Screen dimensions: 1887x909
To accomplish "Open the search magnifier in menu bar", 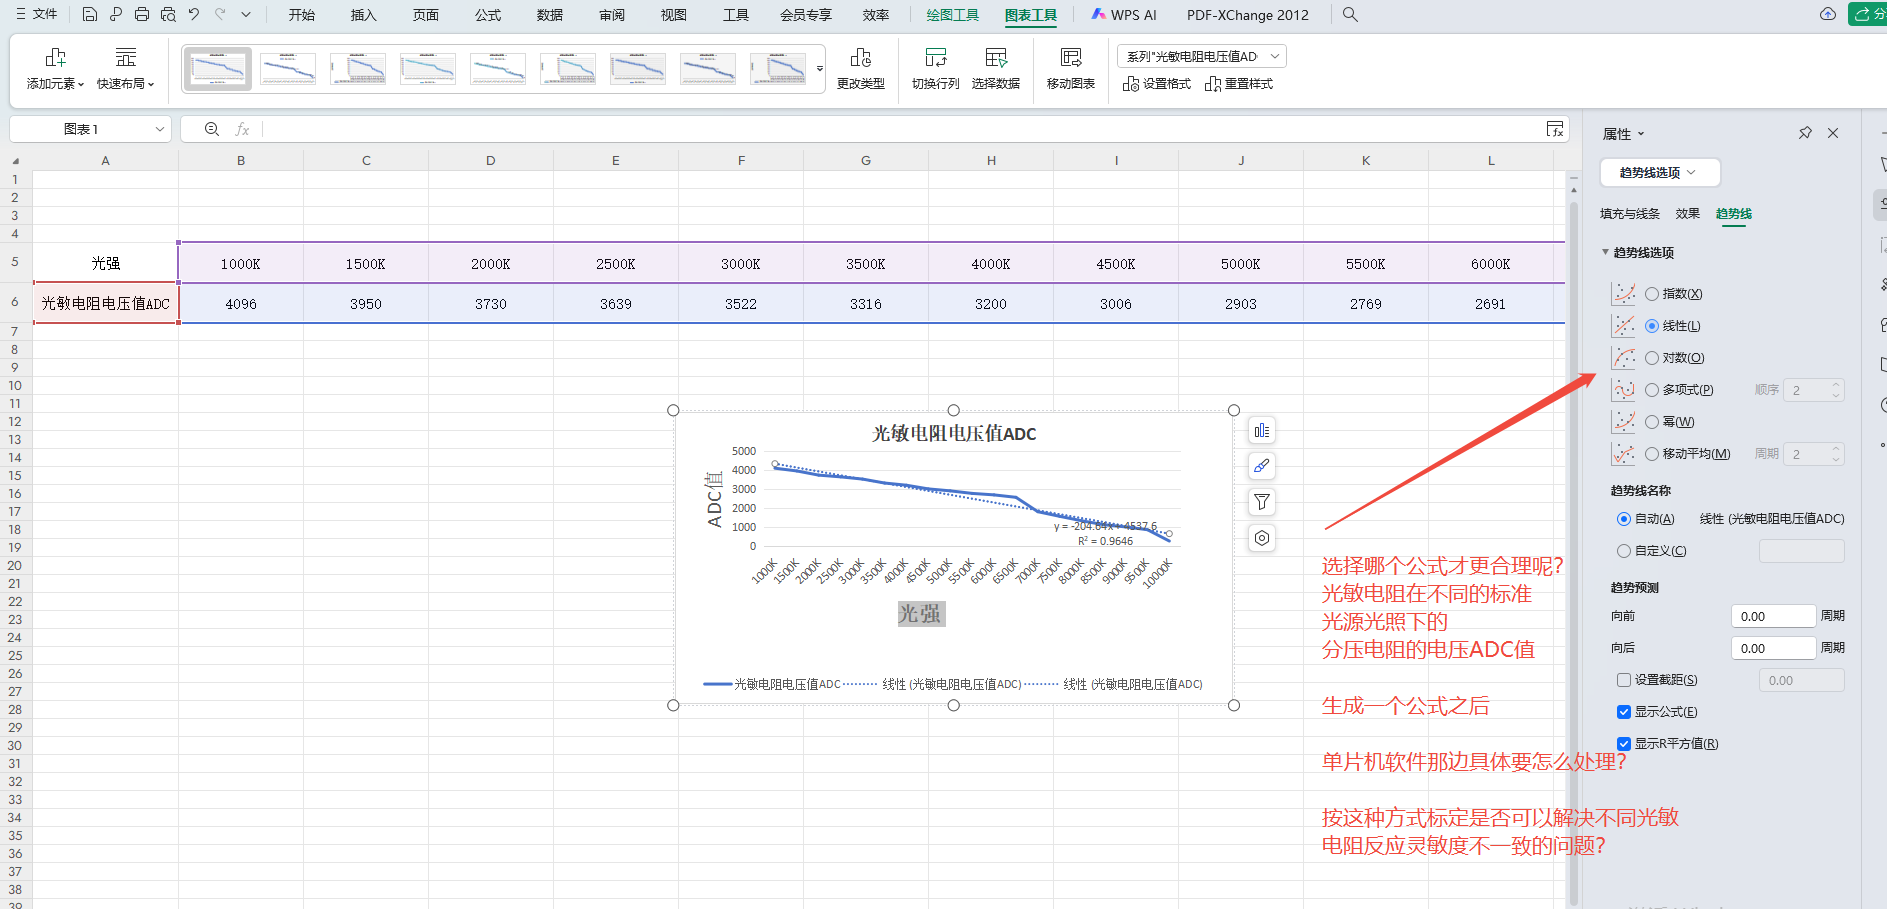I will pos(1350,14).
